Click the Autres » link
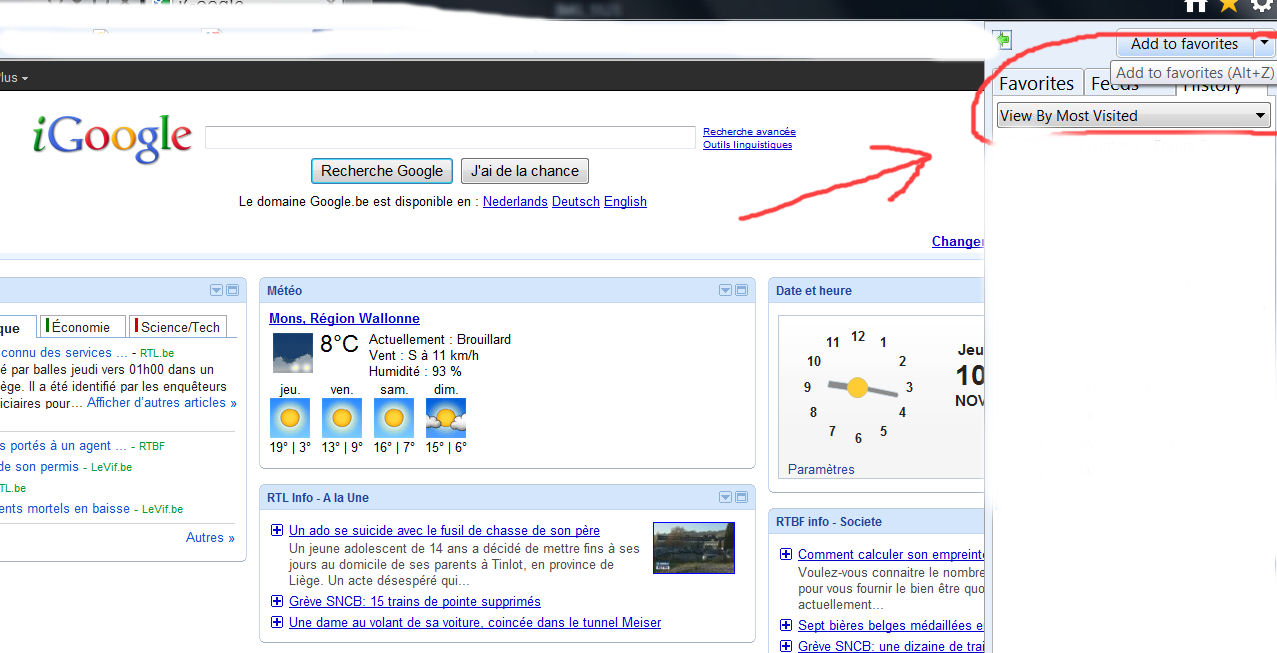1277x653 pixels. (x=210, y=538)
